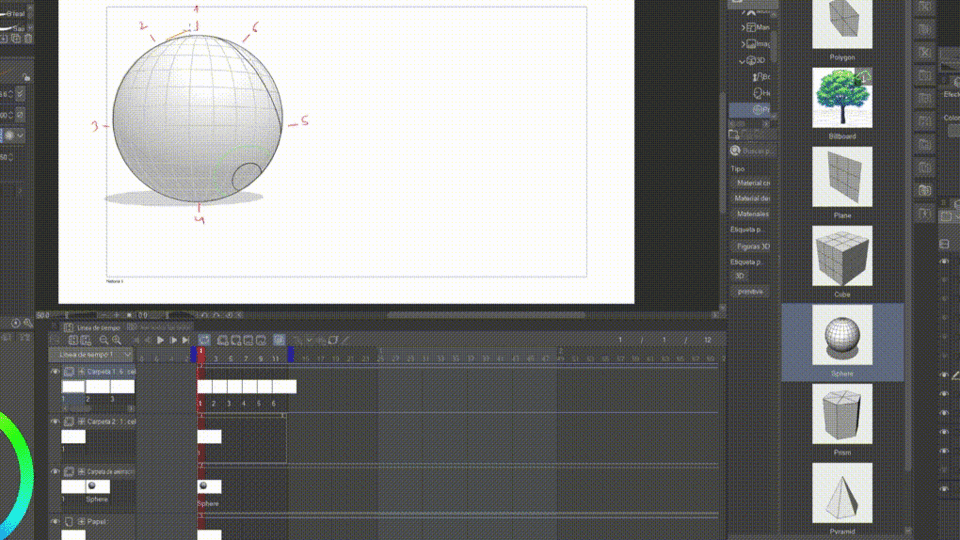Select the Sphere 3D primitive thumbnail

841,336
